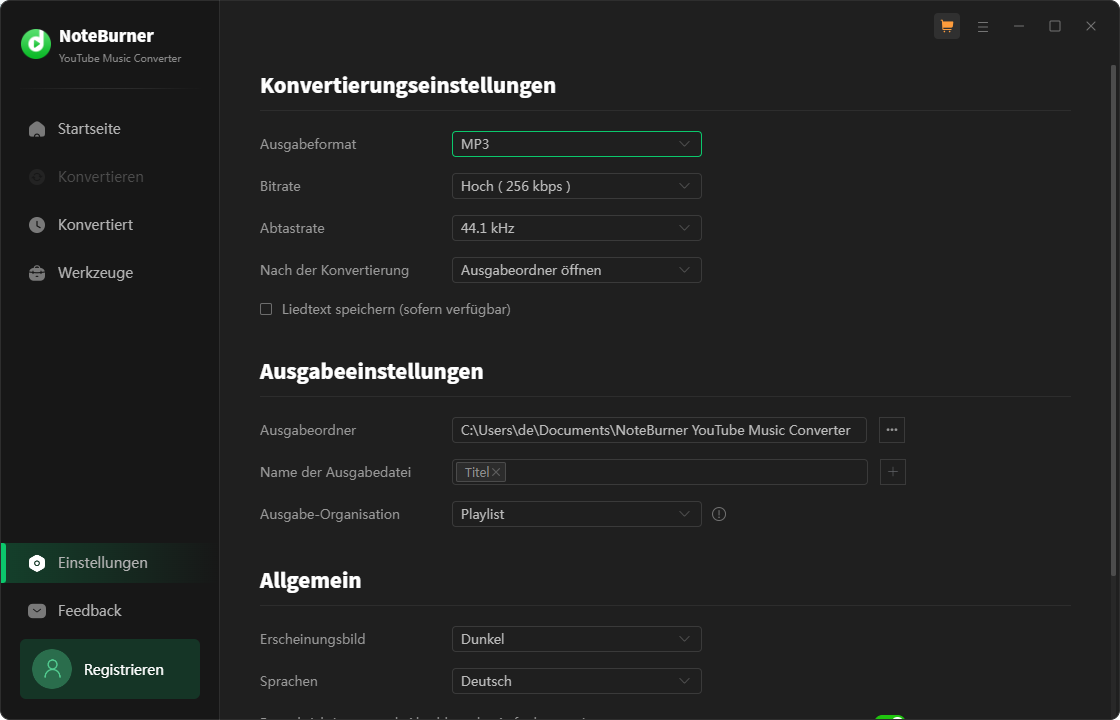Open the Ausgabeformat MP3 dropdown
Image resolution: width=1120 pixels, height=720 pixels.
tap(576, 144)
